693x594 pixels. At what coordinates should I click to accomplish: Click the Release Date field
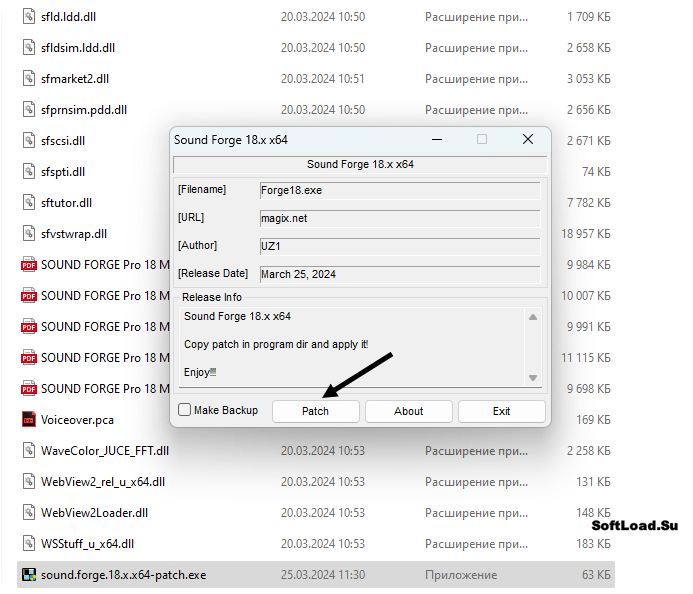click(400, 274)
